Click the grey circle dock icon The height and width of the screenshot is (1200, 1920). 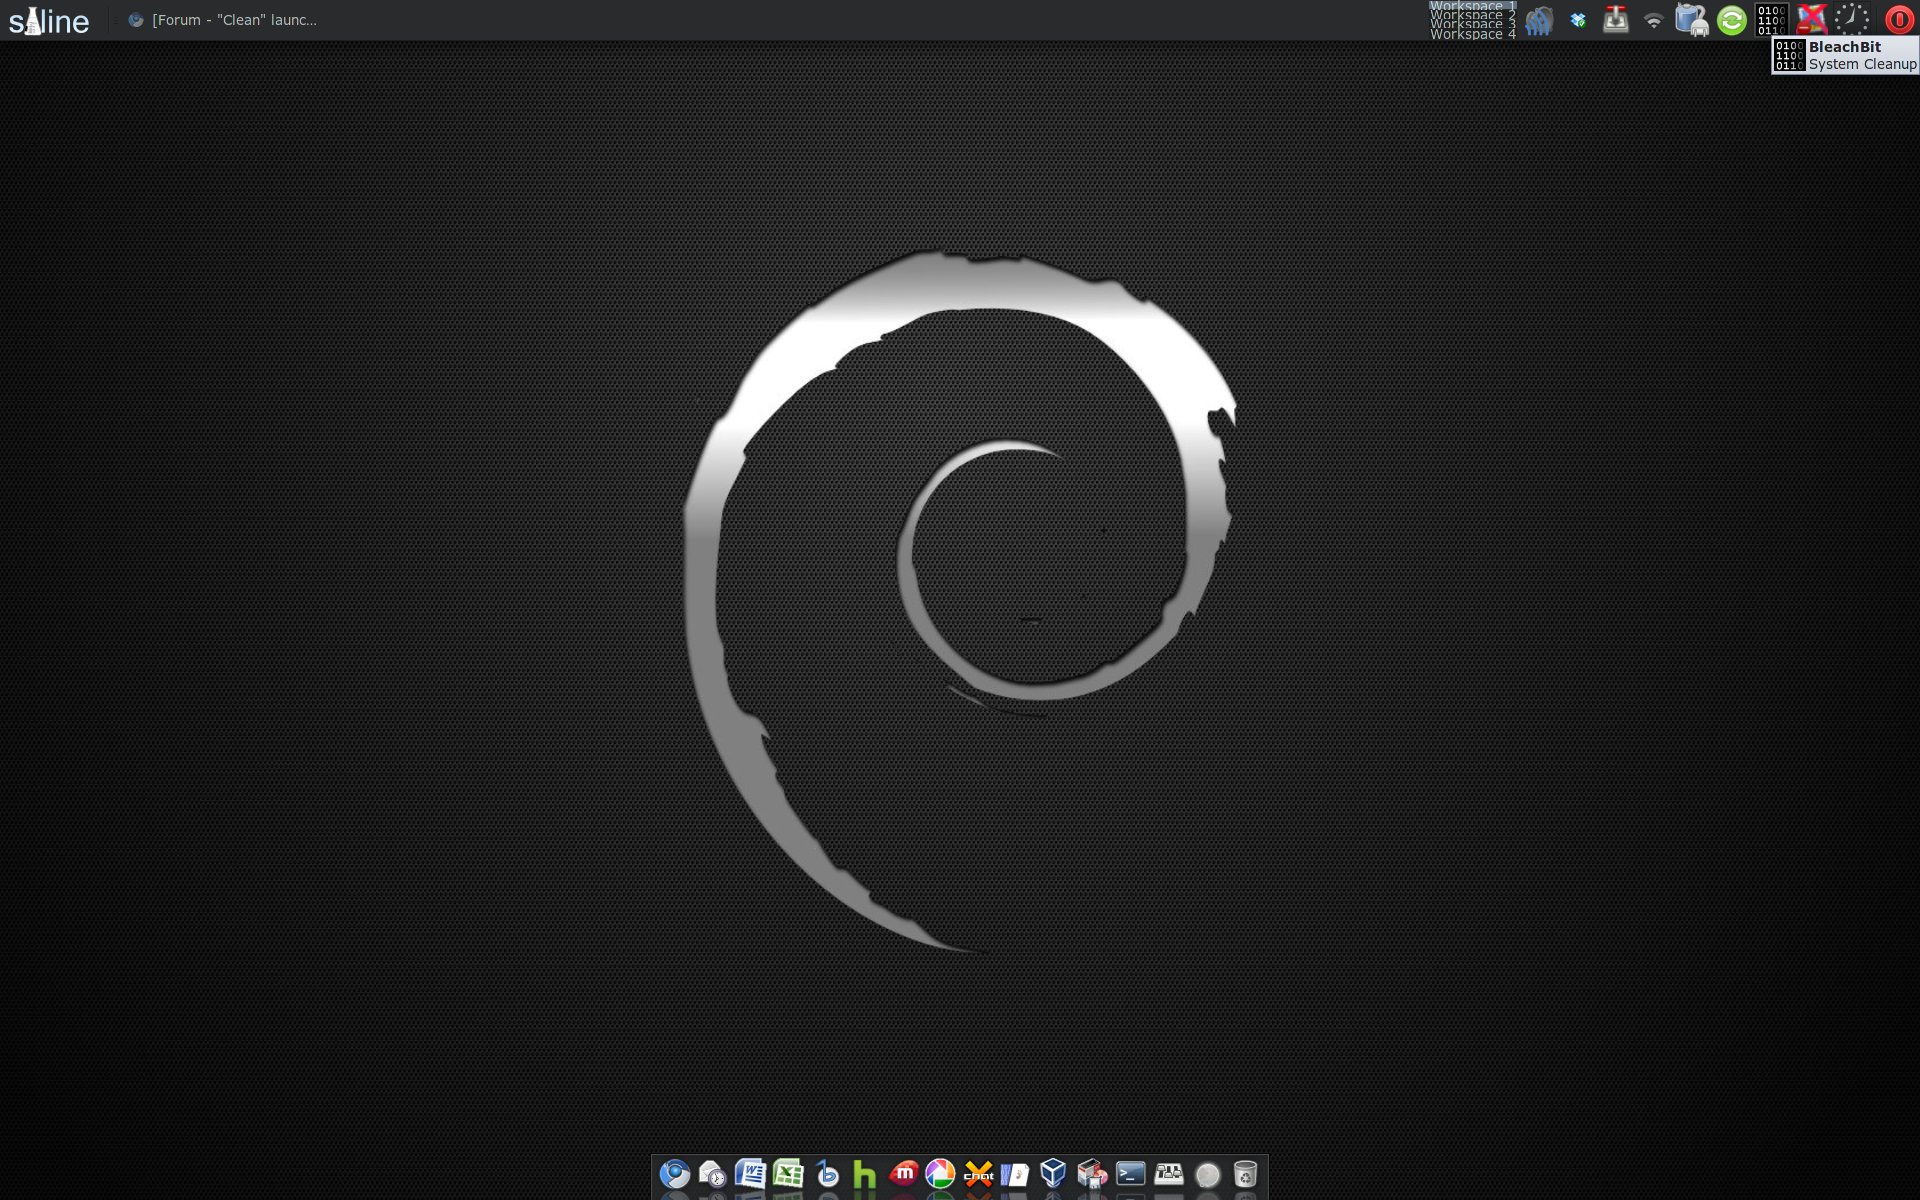tap(1208, 1175)
